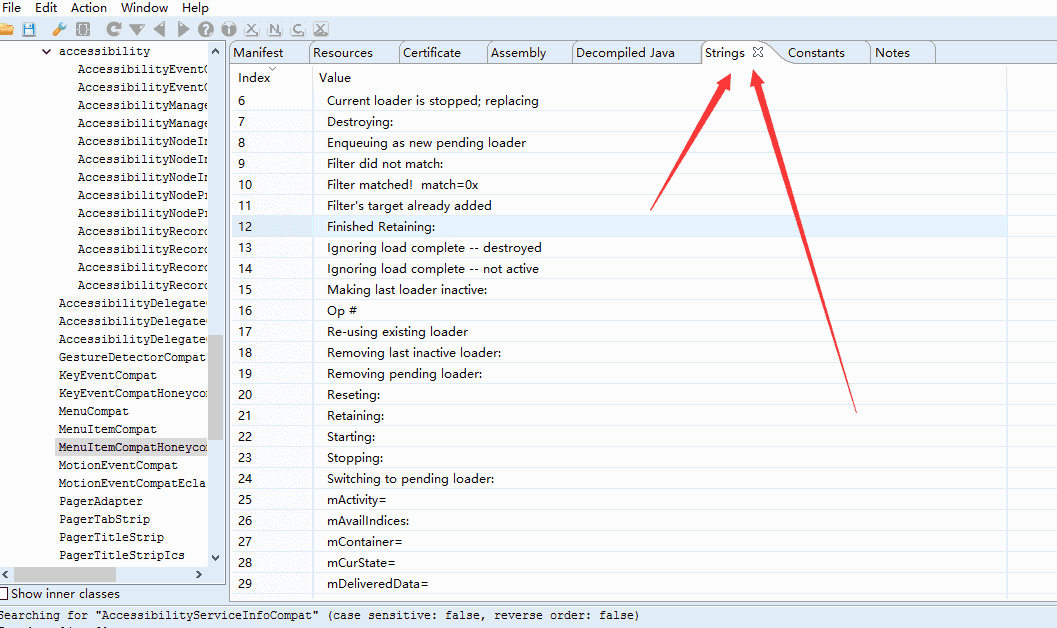Click the square brackets toolbar icon
Viewport: 1057px width, 628px height.
point(83,30)
